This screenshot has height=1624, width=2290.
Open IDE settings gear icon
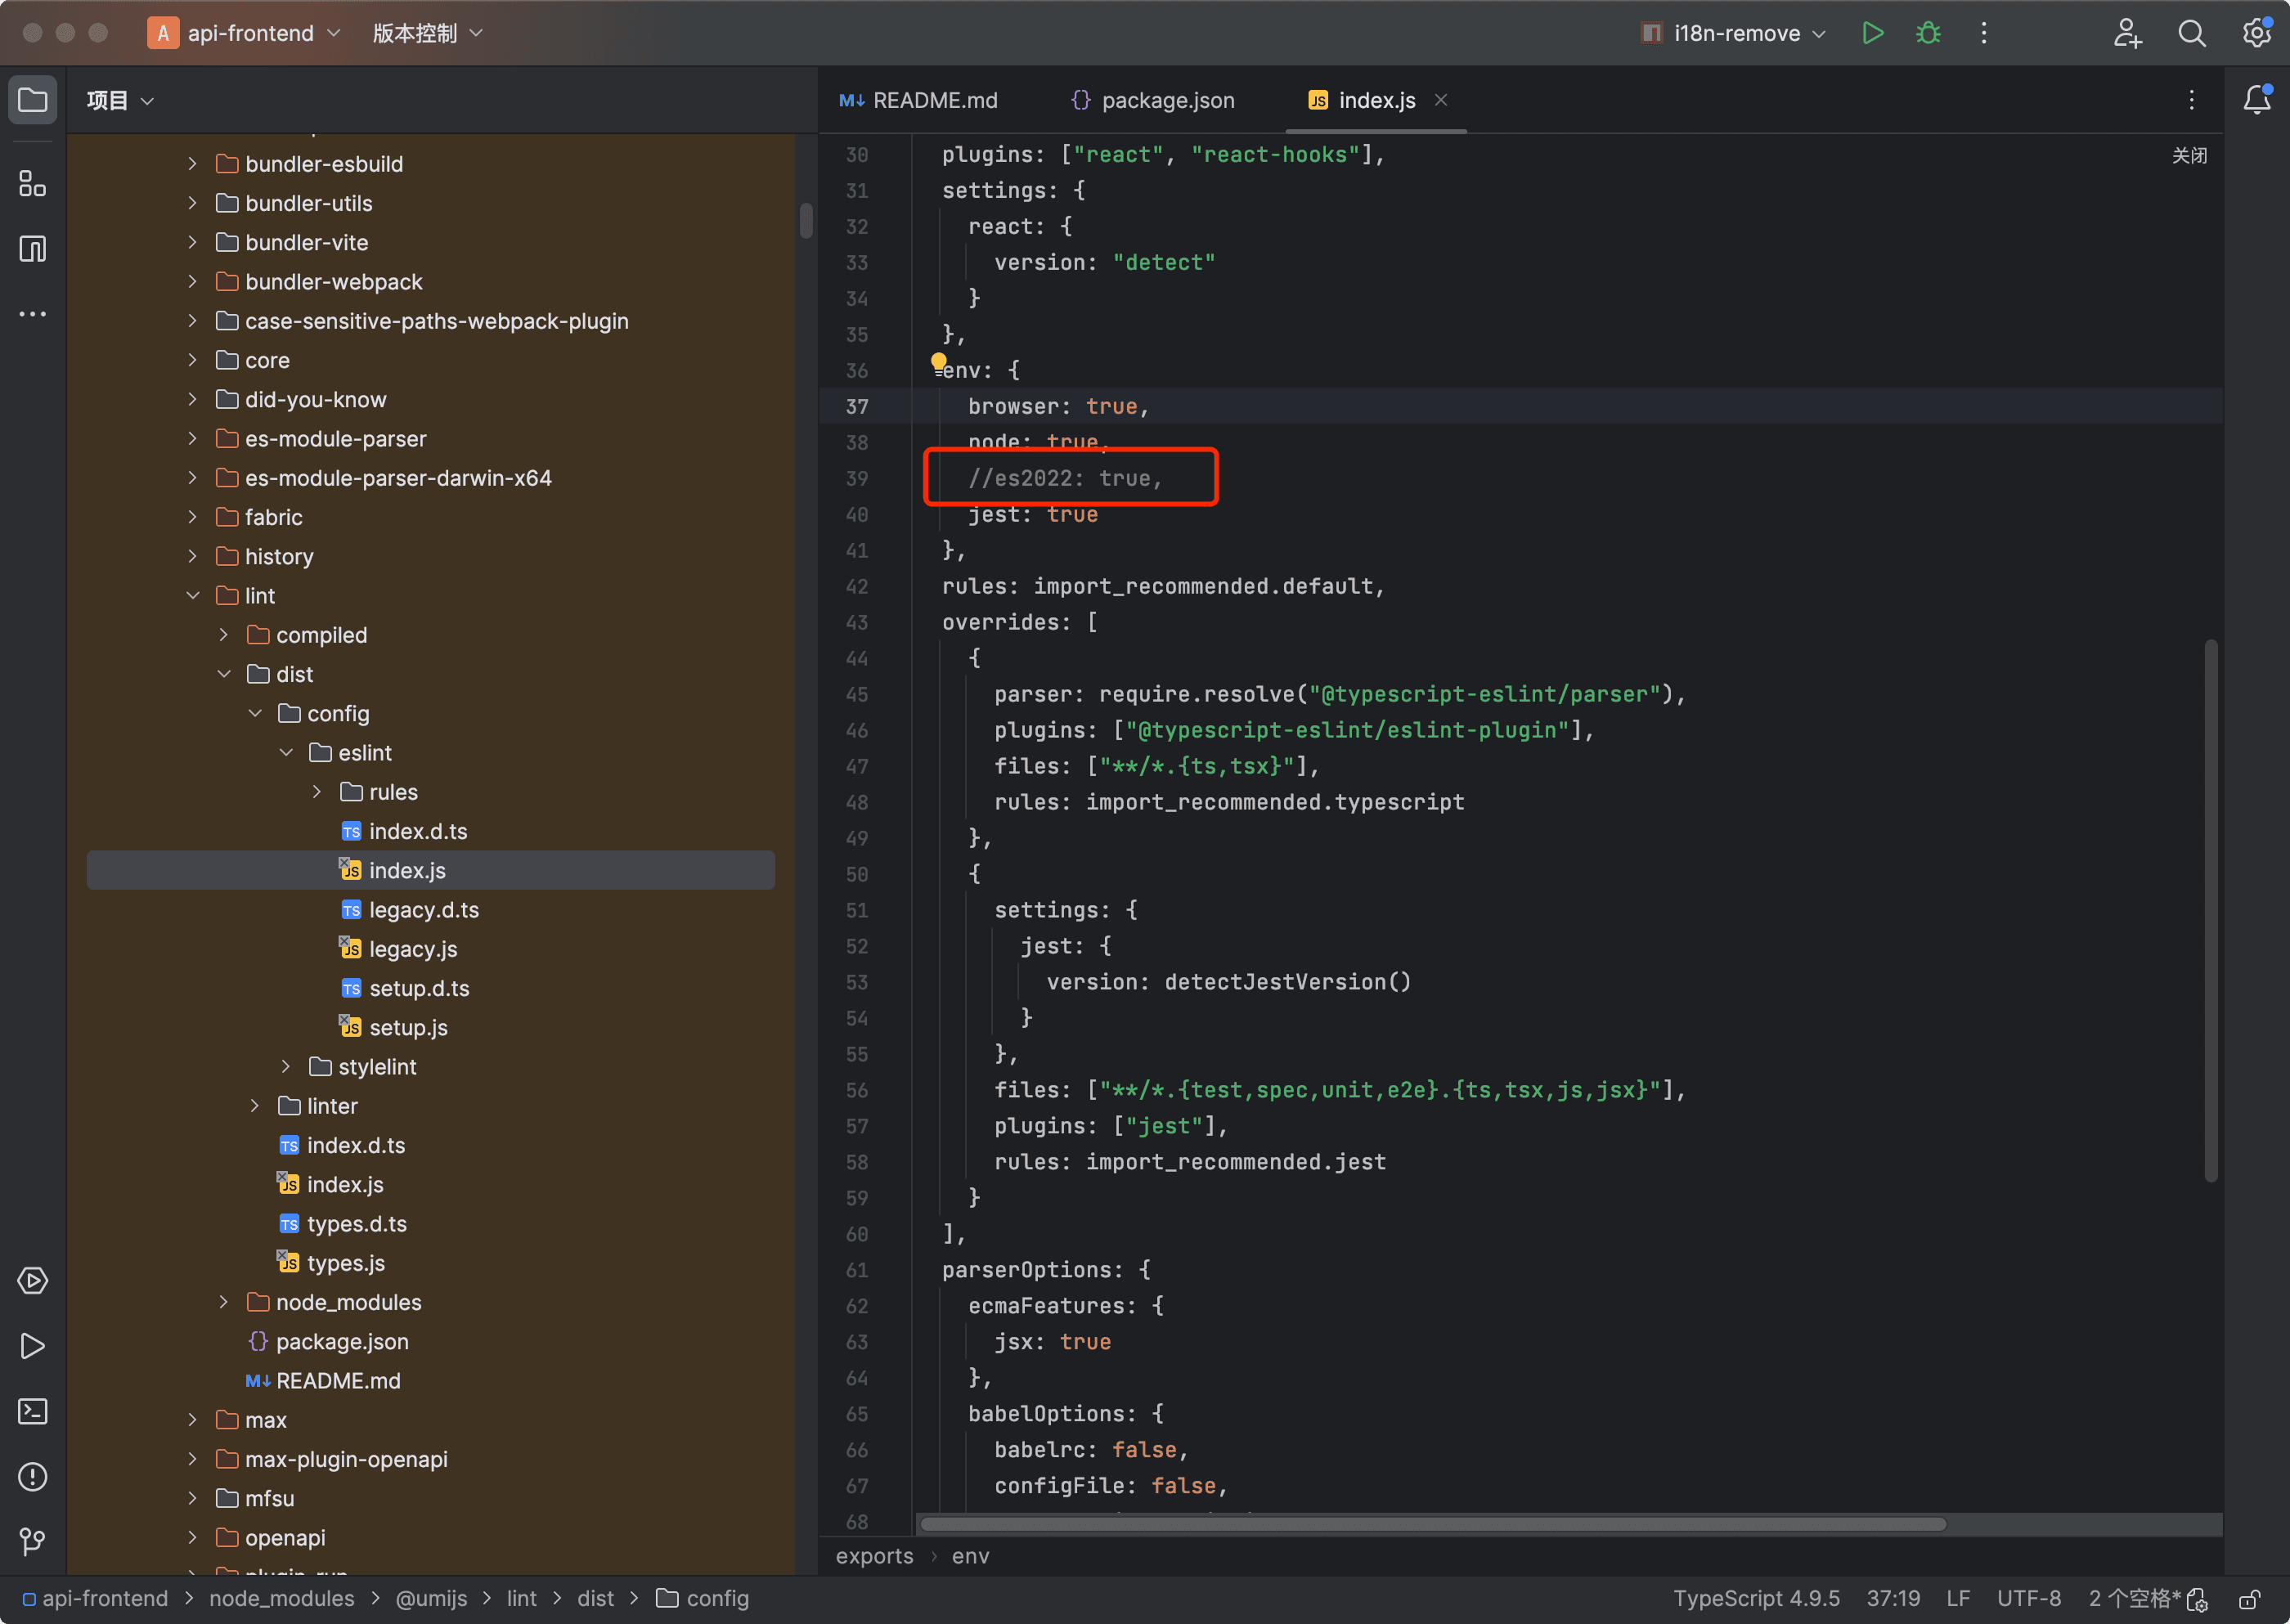(x=2256, y=33)
